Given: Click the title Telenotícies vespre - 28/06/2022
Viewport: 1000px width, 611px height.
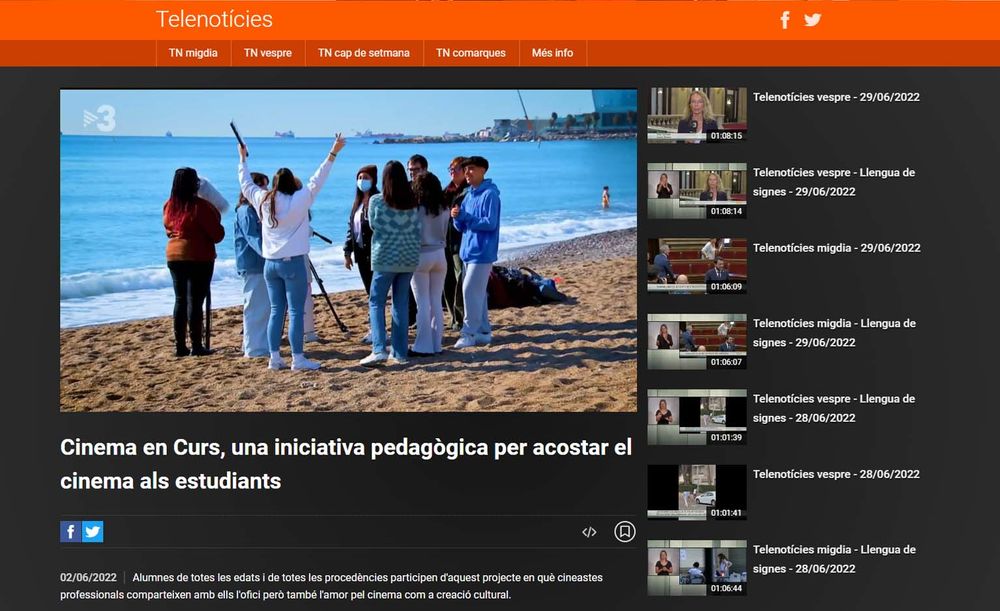Looking at the screenshot, I should click(836, 474).
